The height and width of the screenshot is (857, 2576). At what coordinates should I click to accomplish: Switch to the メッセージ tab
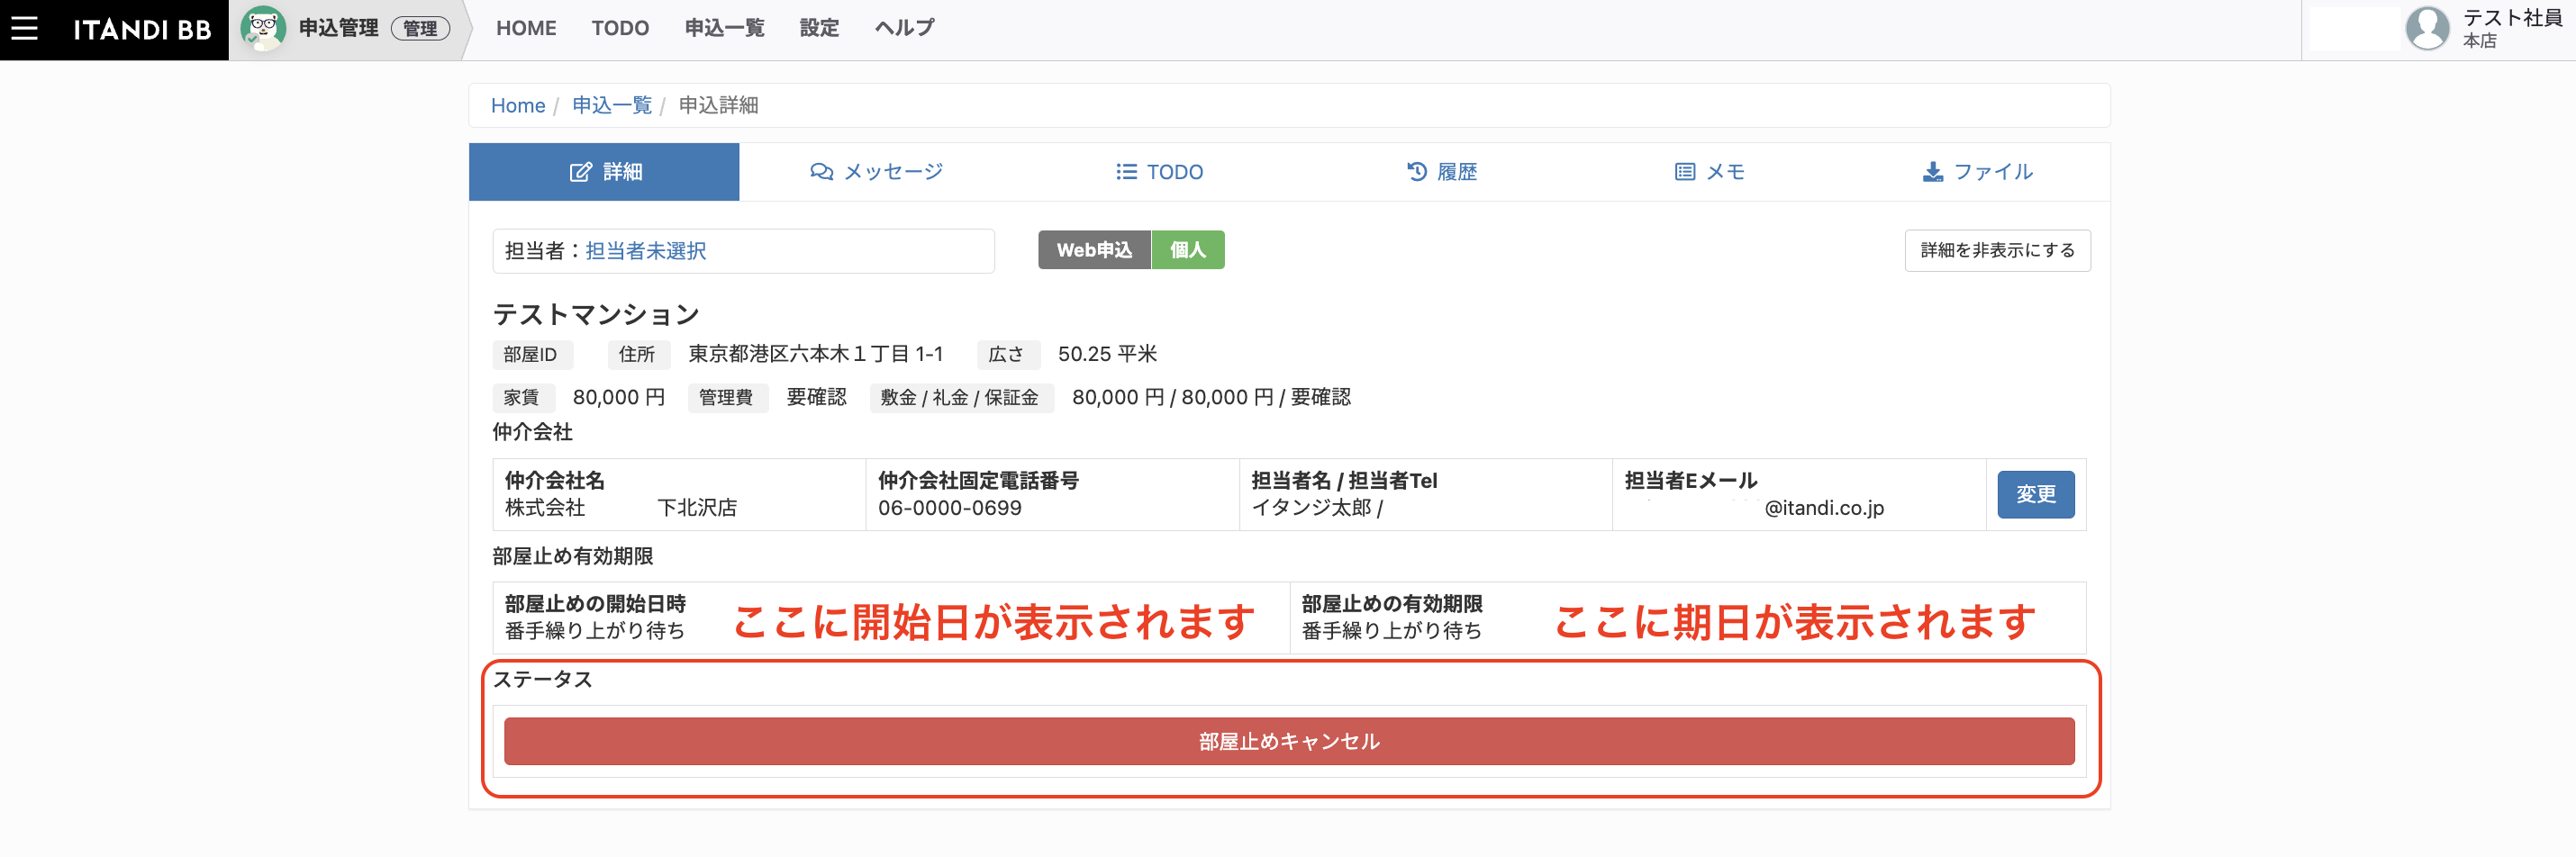[x=876, y=172]
